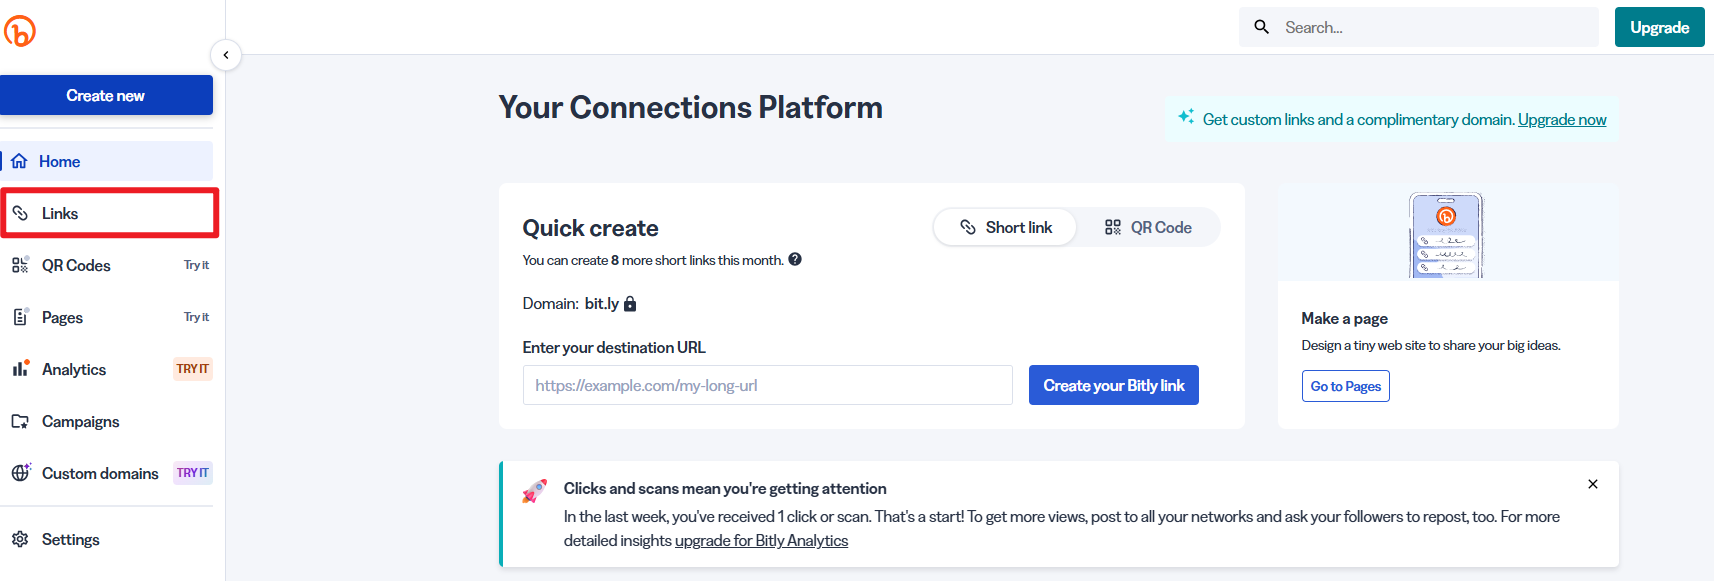Click the QR Codes sidebar icon
This screenshot has width=1714, height=581.
coord(20,265)
